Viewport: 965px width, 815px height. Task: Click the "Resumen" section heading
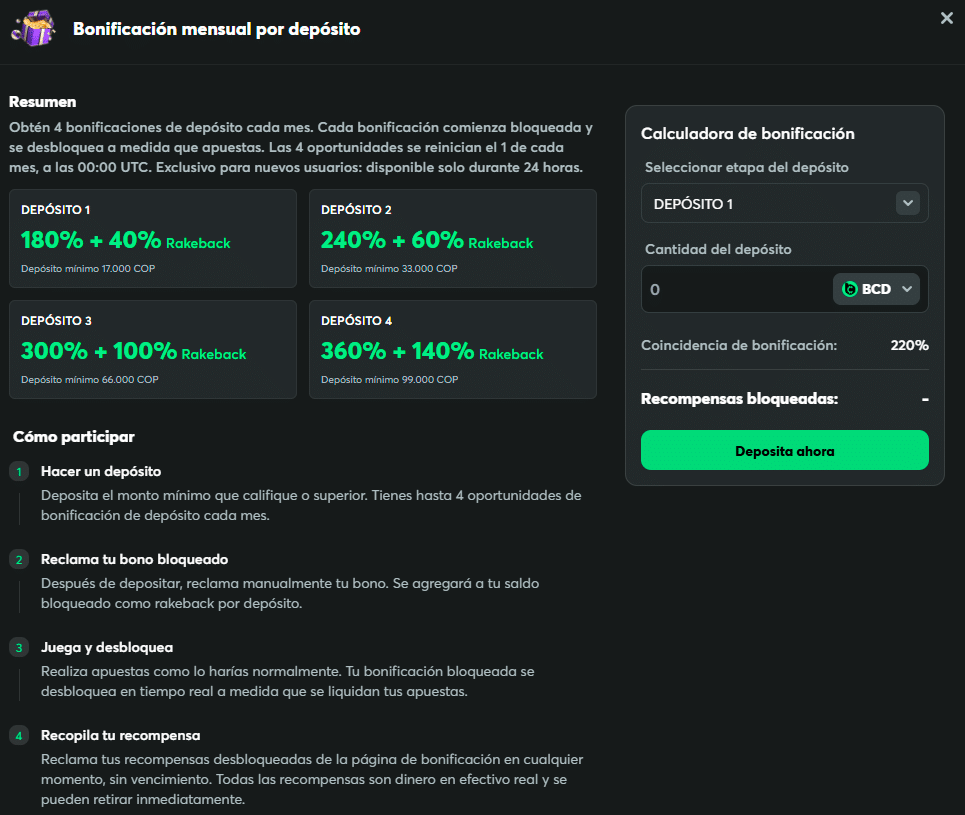[x=42, y=102]
